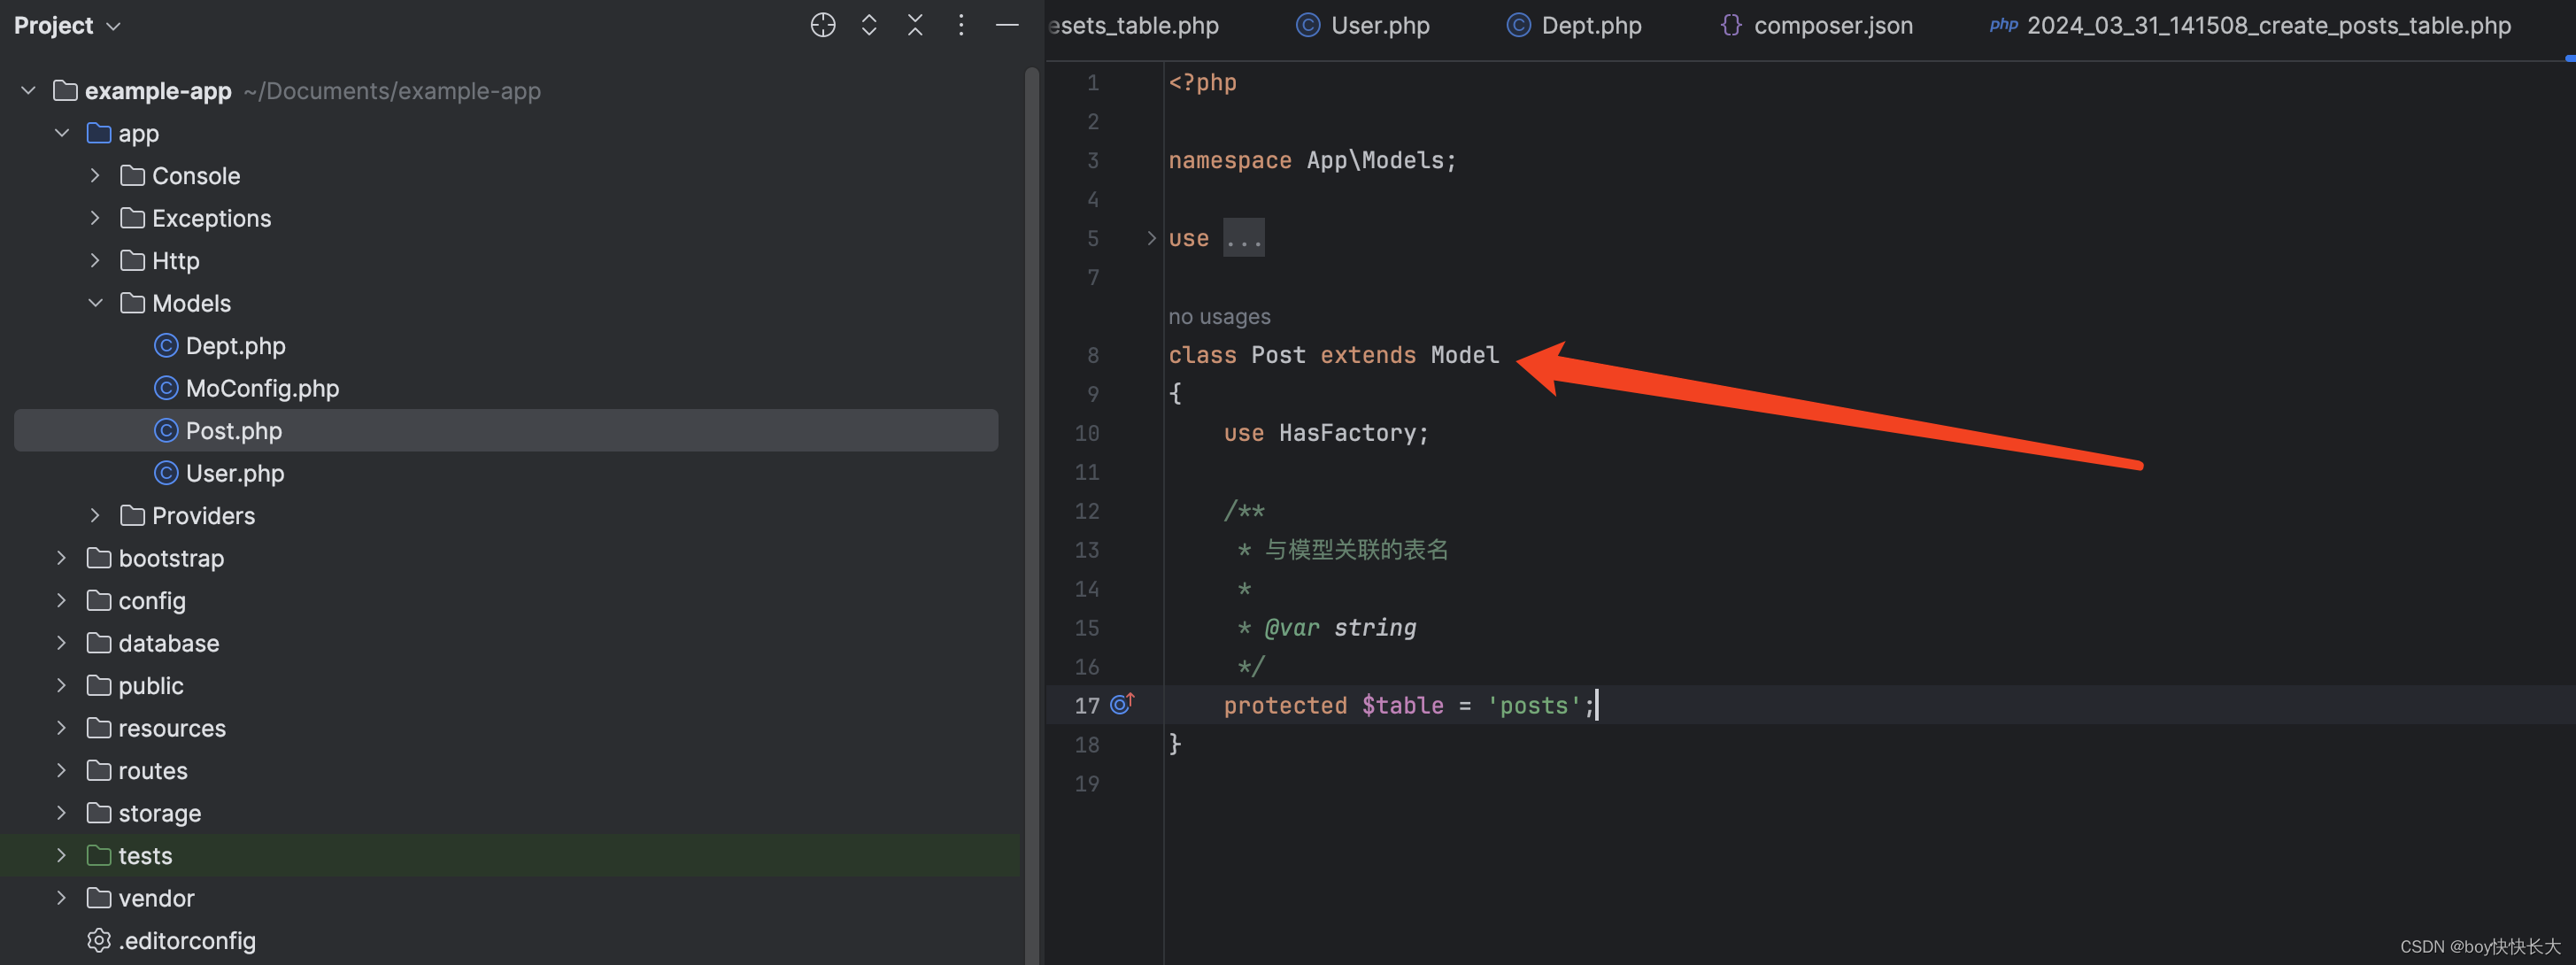Screen dimensions: 2576x965
Task: Click the Model class name on line 8
Action: [x=1464, y=355]
